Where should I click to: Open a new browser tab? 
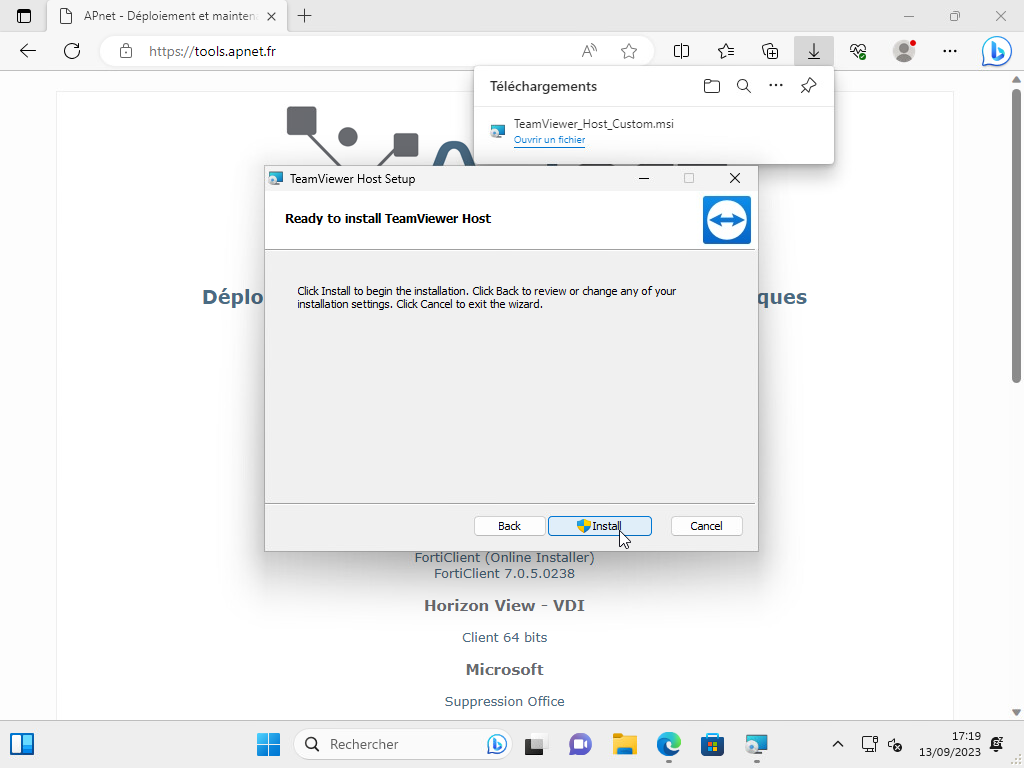pos(304,16)
